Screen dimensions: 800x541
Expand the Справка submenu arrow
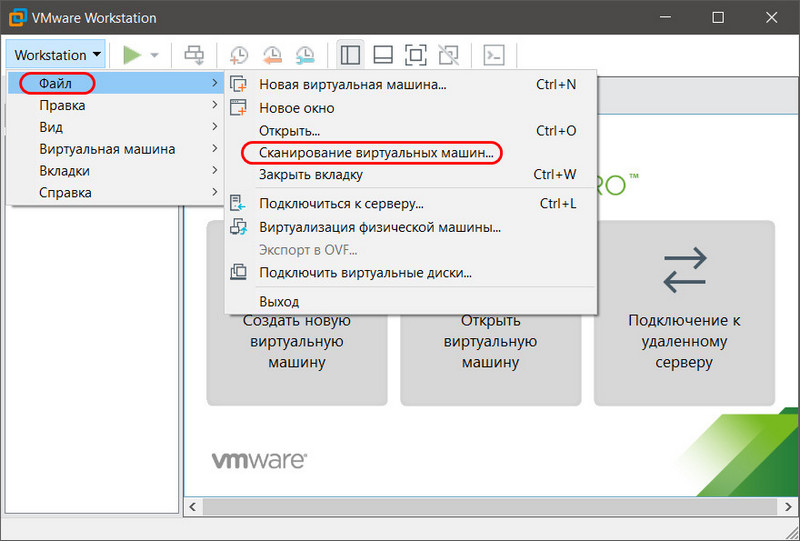coord(215,192)
